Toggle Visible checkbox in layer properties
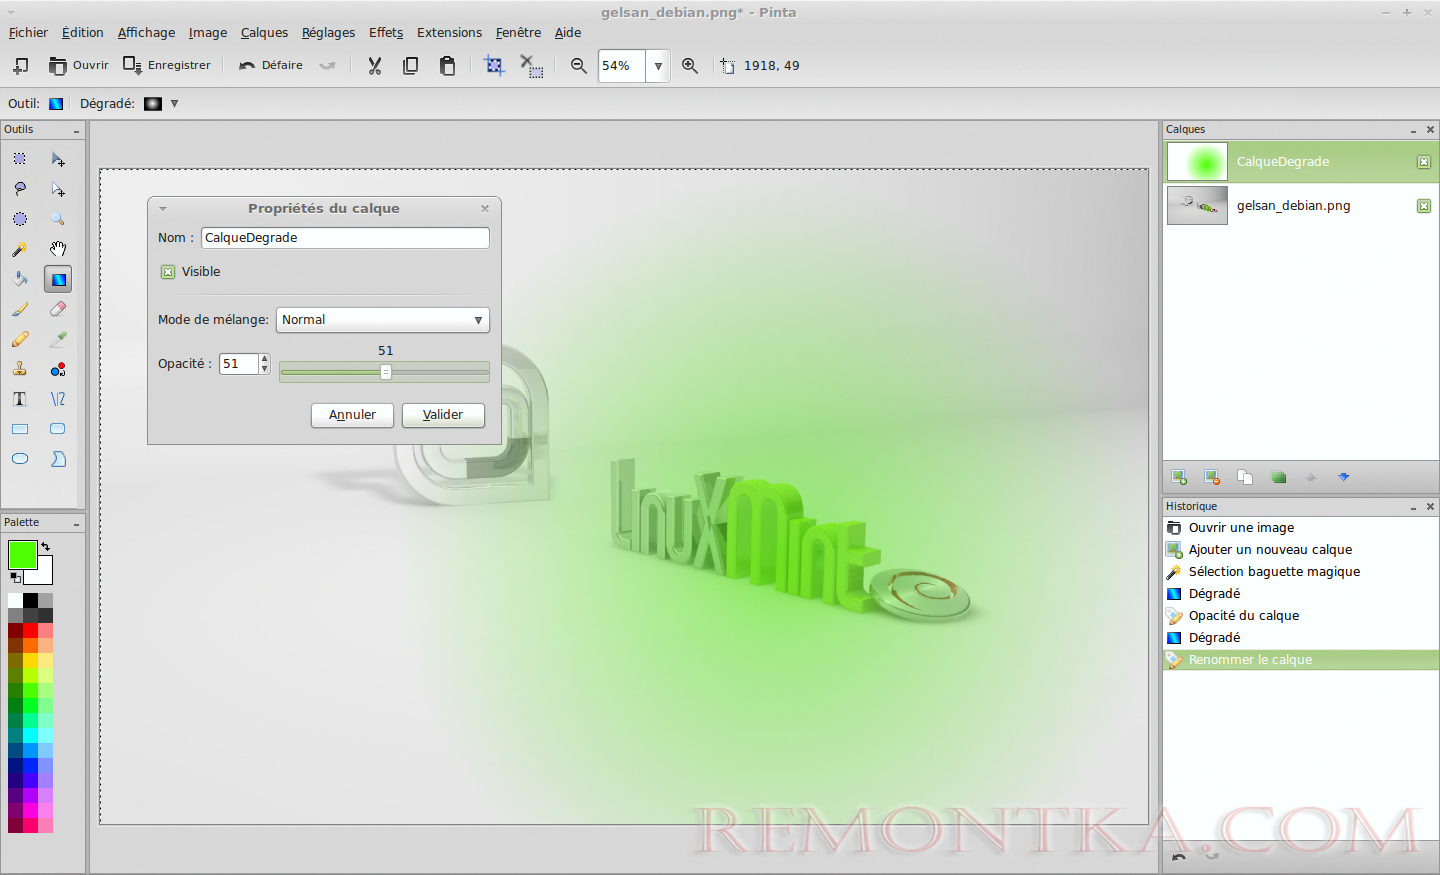This screenshot has height=875, width=1440. [168, 272]
